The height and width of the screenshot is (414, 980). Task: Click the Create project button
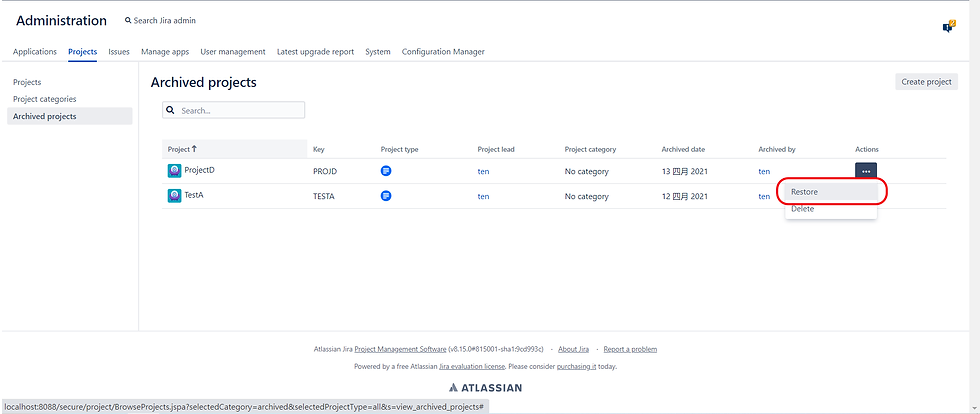[926, 81]
